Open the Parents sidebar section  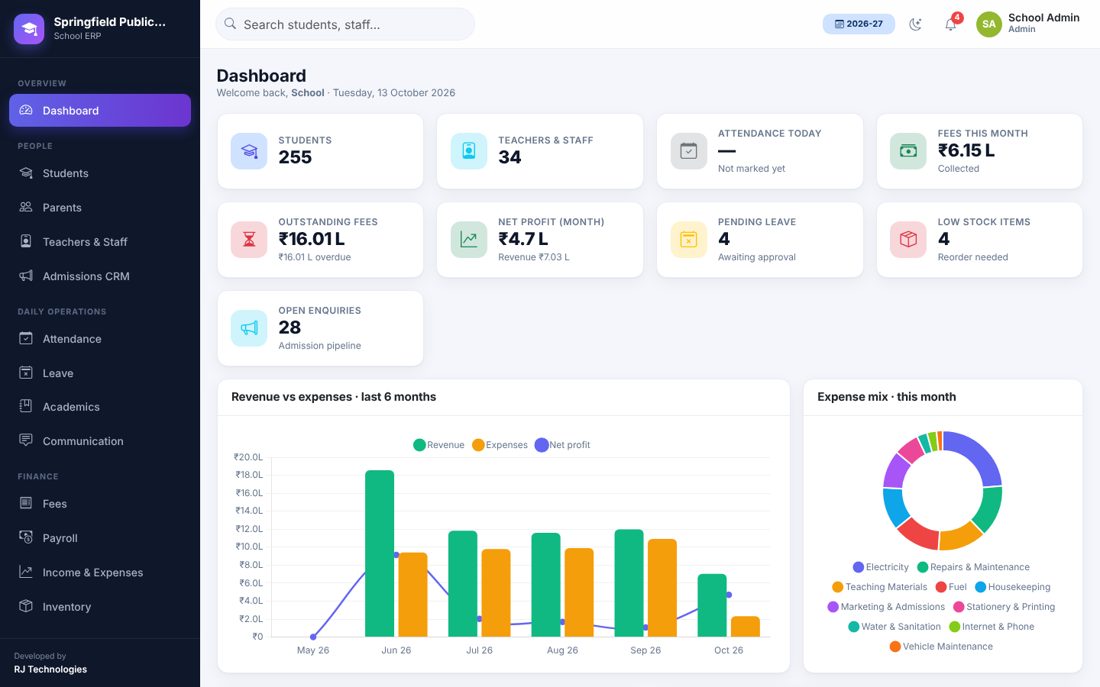click(100, 208)
